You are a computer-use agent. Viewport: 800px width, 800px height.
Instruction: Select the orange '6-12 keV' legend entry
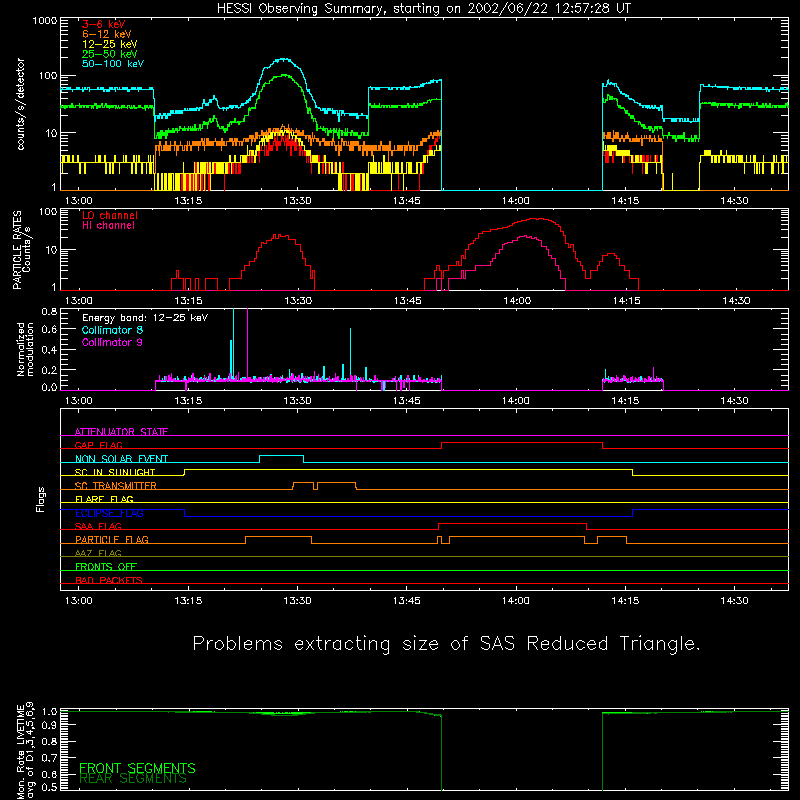[107, 34]
